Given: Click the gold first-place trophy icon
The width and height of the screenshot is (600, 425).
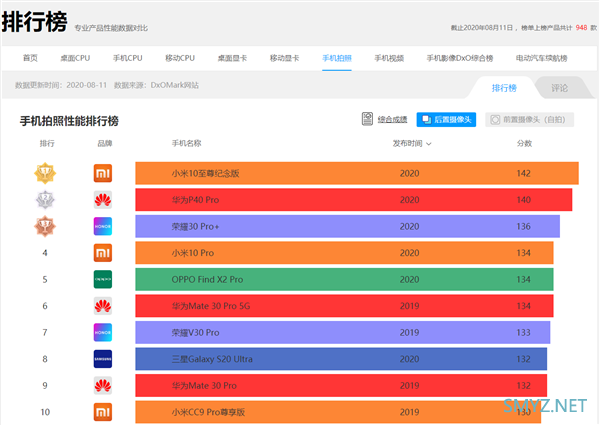Looking at the screenshot, I should [x=45, y=173].
